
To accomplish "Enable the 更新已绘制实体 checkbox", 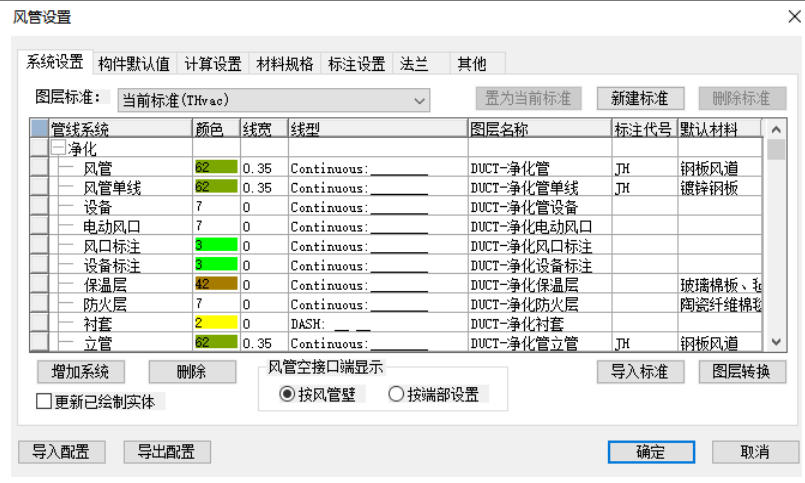I will coord(44,401).
